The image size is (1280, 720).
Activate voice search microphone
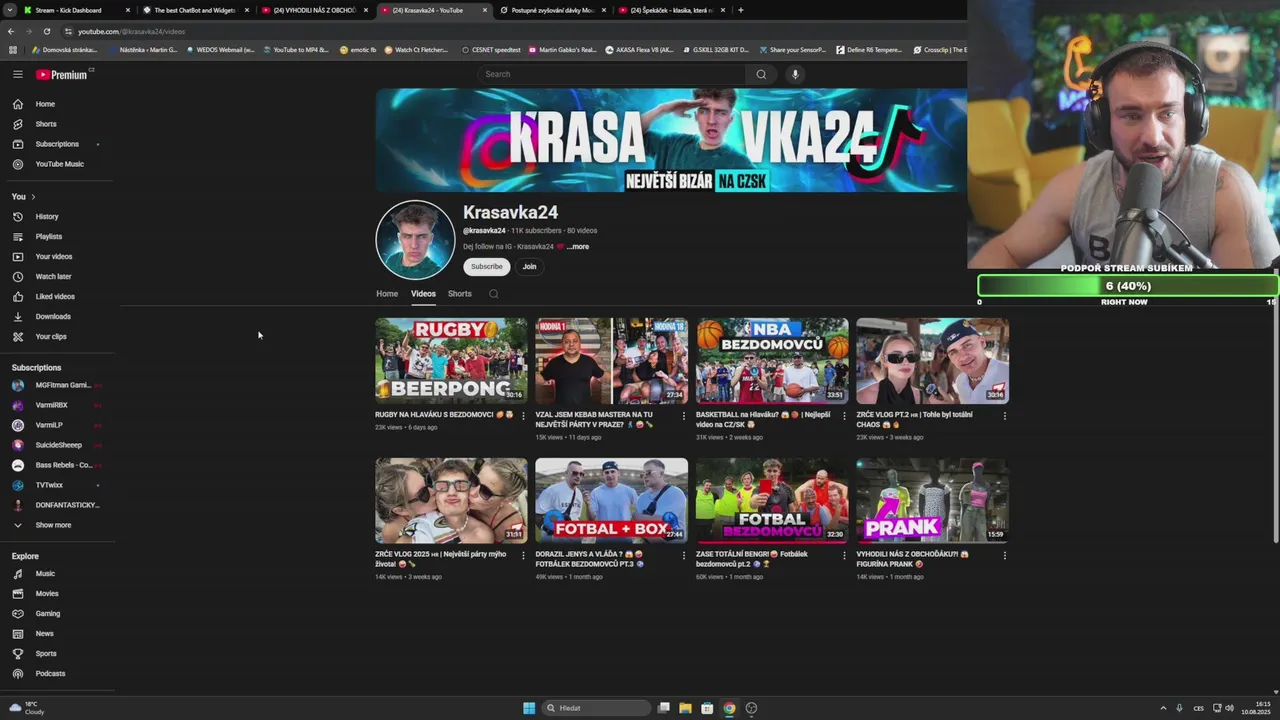[795, 74]
